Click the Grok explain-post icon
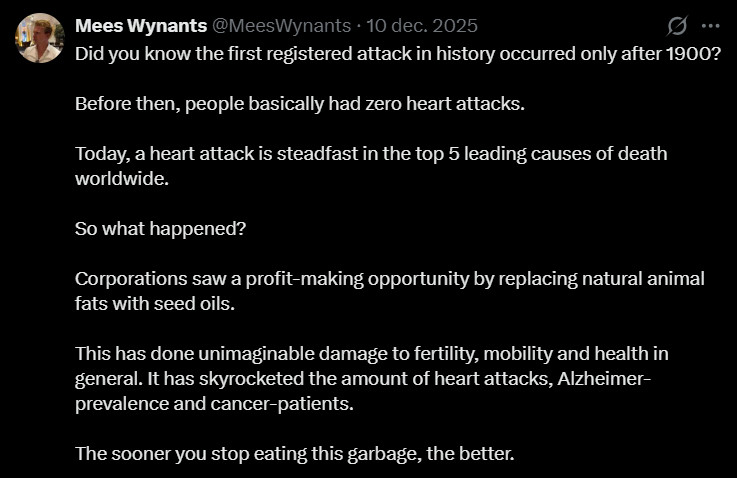This screenshot has width=737, height=478. click(677, 25)
